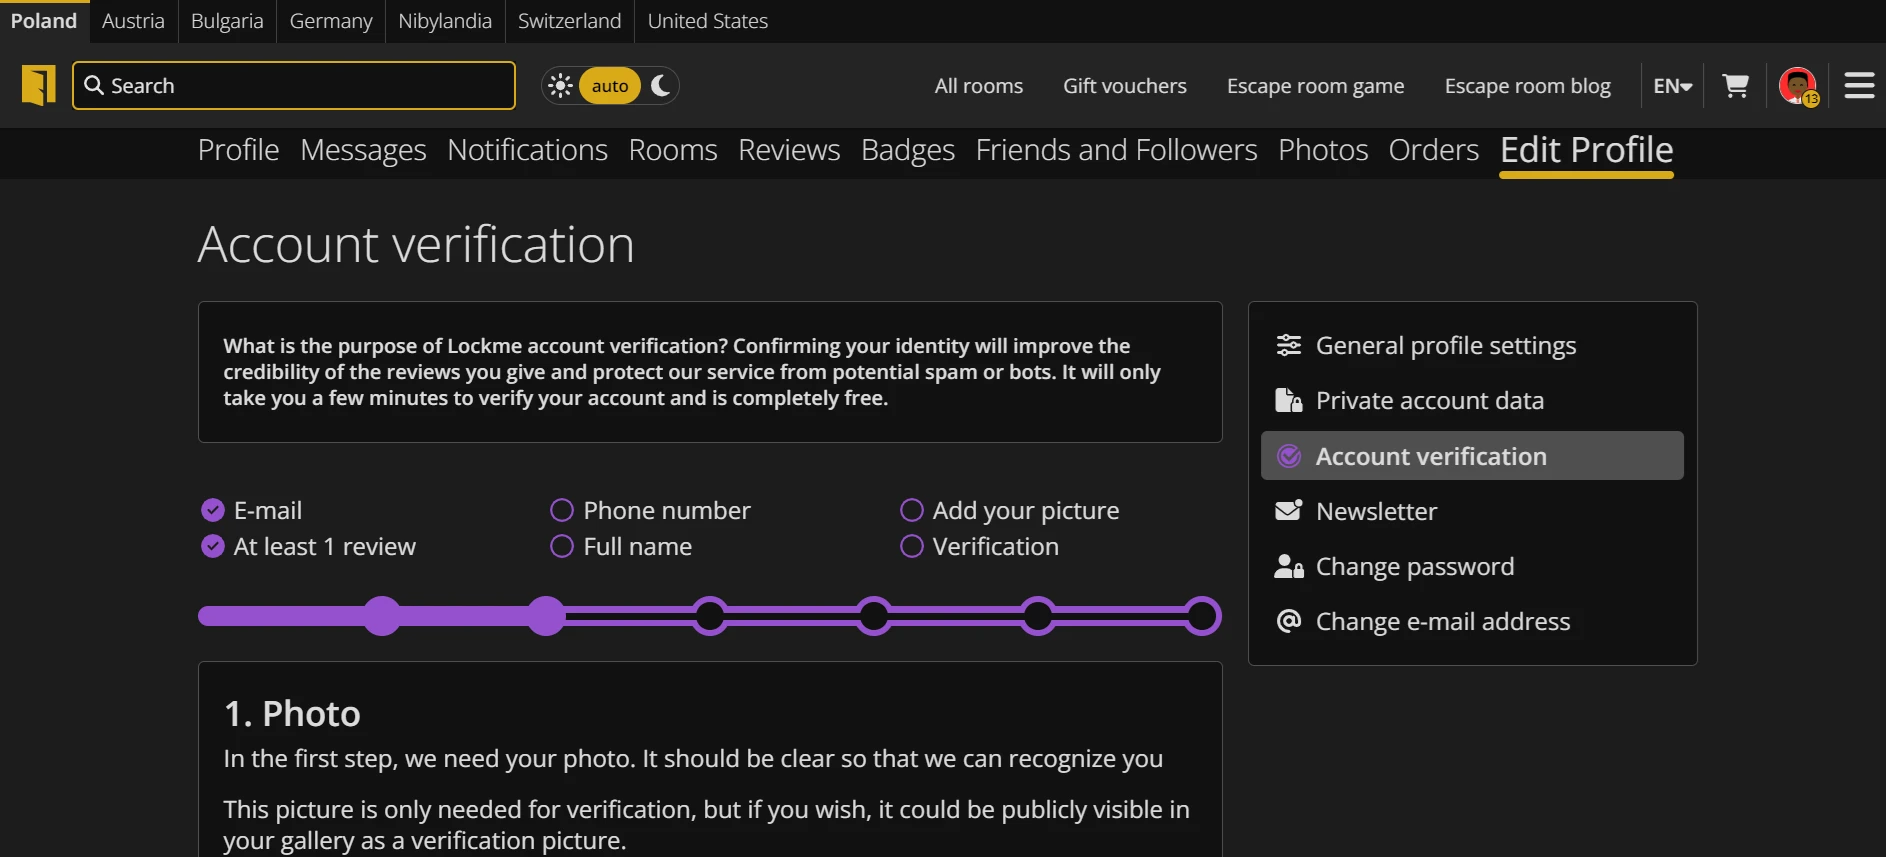Open the hamburger main menu

coord(1859,86)
